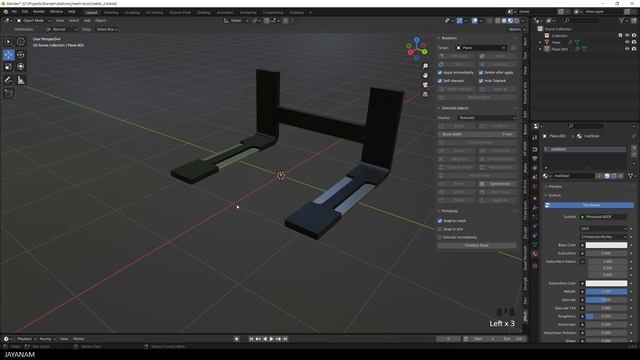Viewport: 640px width, 360px height.
Task: Collapse the Booleans panel section
Action: 449,38
